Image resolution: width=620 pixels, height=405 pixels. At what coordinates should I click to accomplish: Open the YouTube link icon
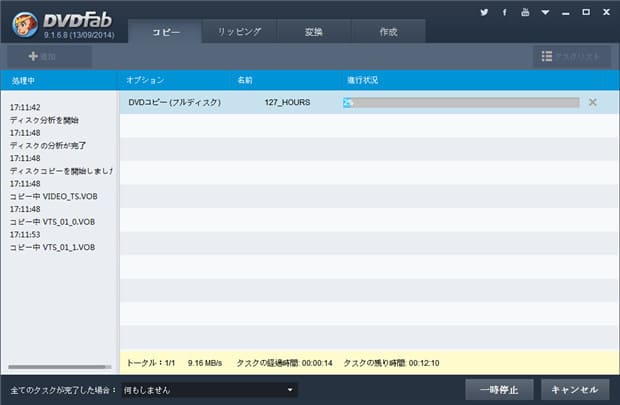pyautogui.click(x=524, y=13)
